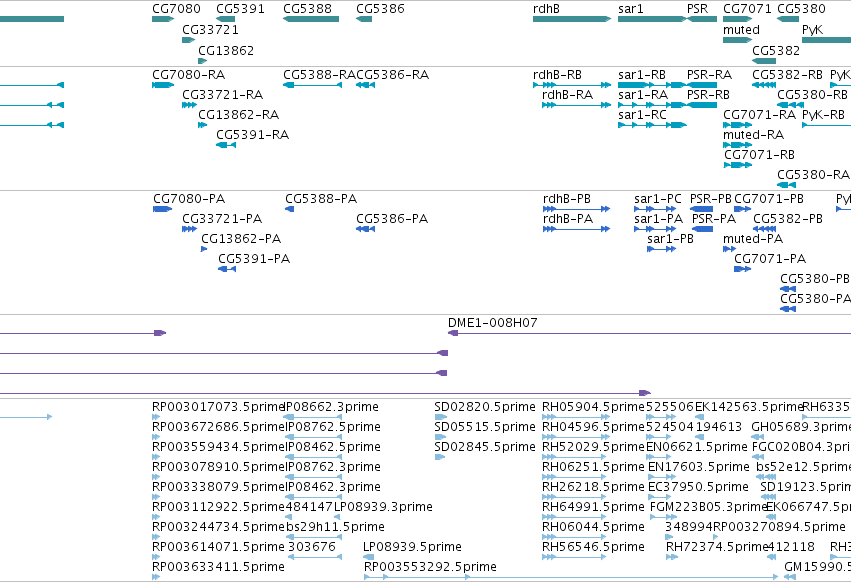Screen dimensions: 851x582
Task: Click the CG7071-RB transcript label
Action: click(760, 155)
